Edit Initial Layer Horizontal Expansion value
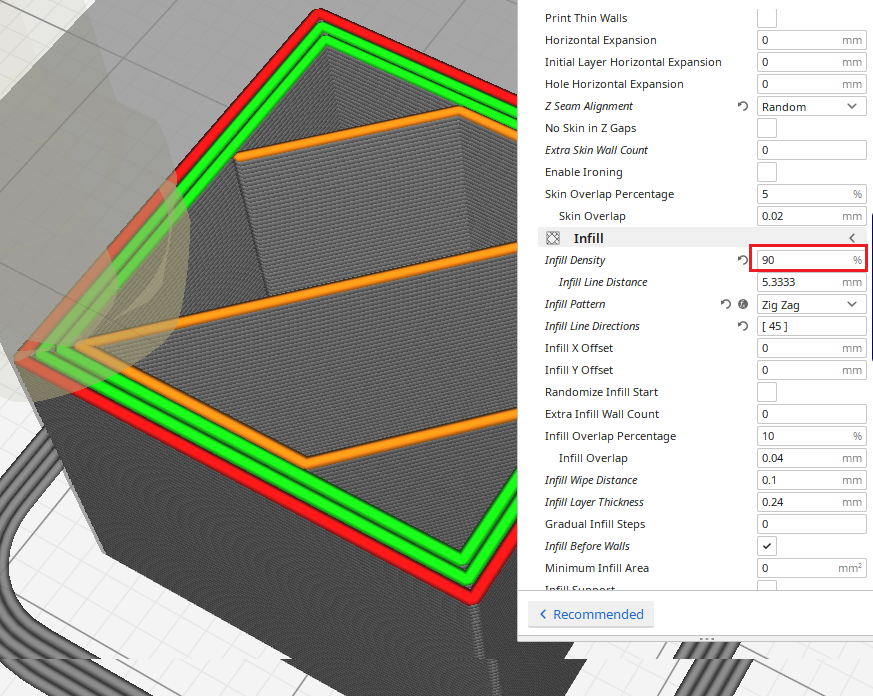 (x=811, y=62)
